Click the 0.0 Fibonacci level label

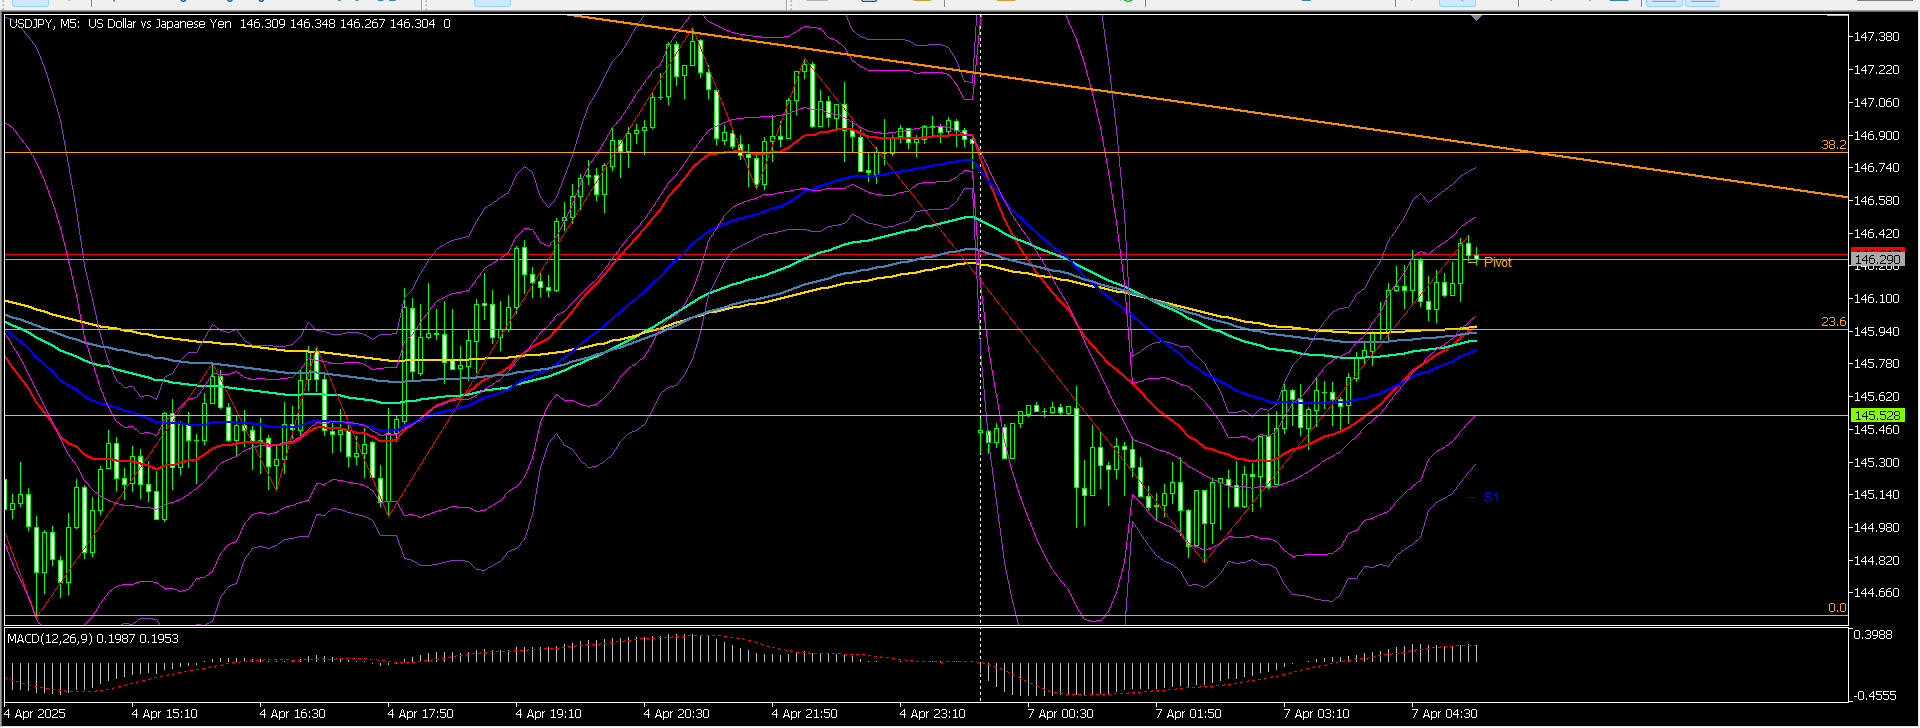point(1836,608)
